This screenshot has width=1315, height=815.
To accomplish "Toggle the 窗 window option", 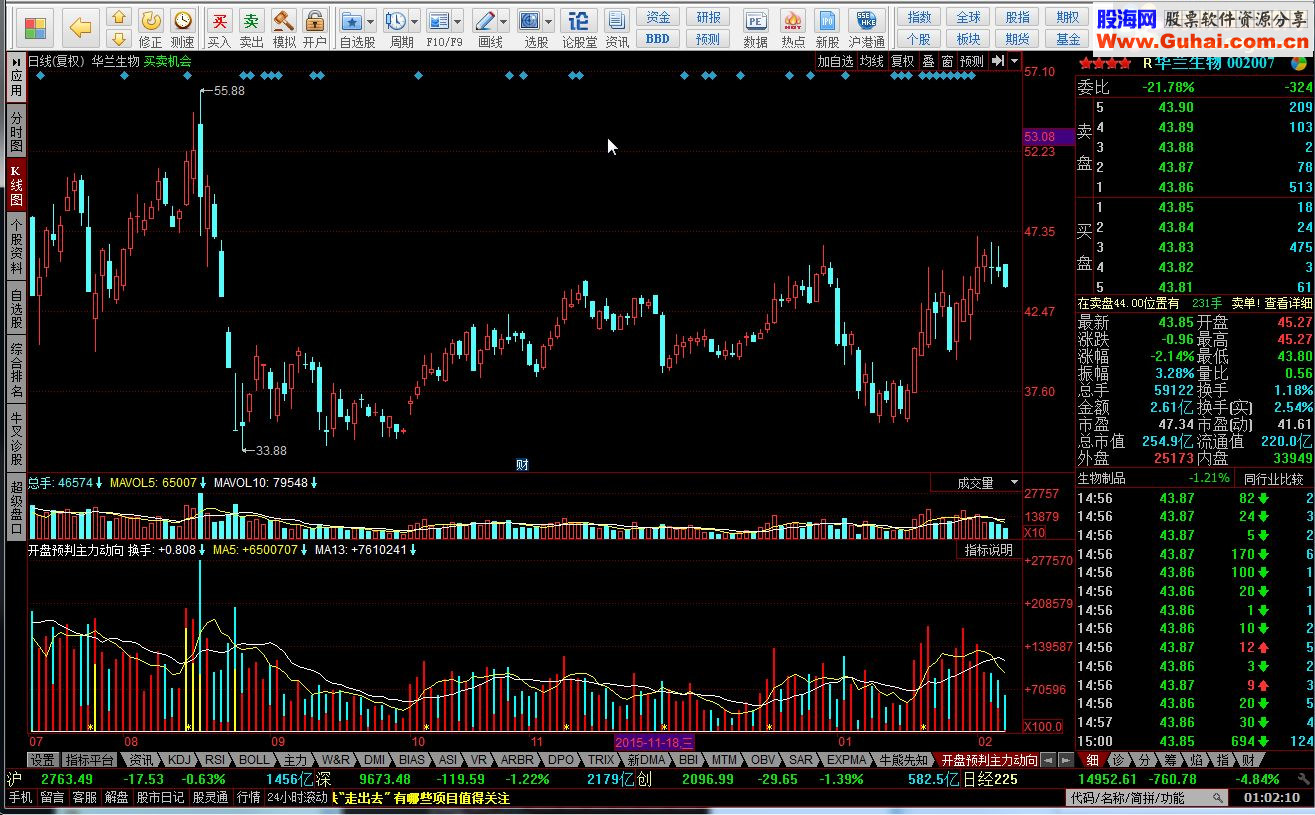I will (x=946, y=61).
